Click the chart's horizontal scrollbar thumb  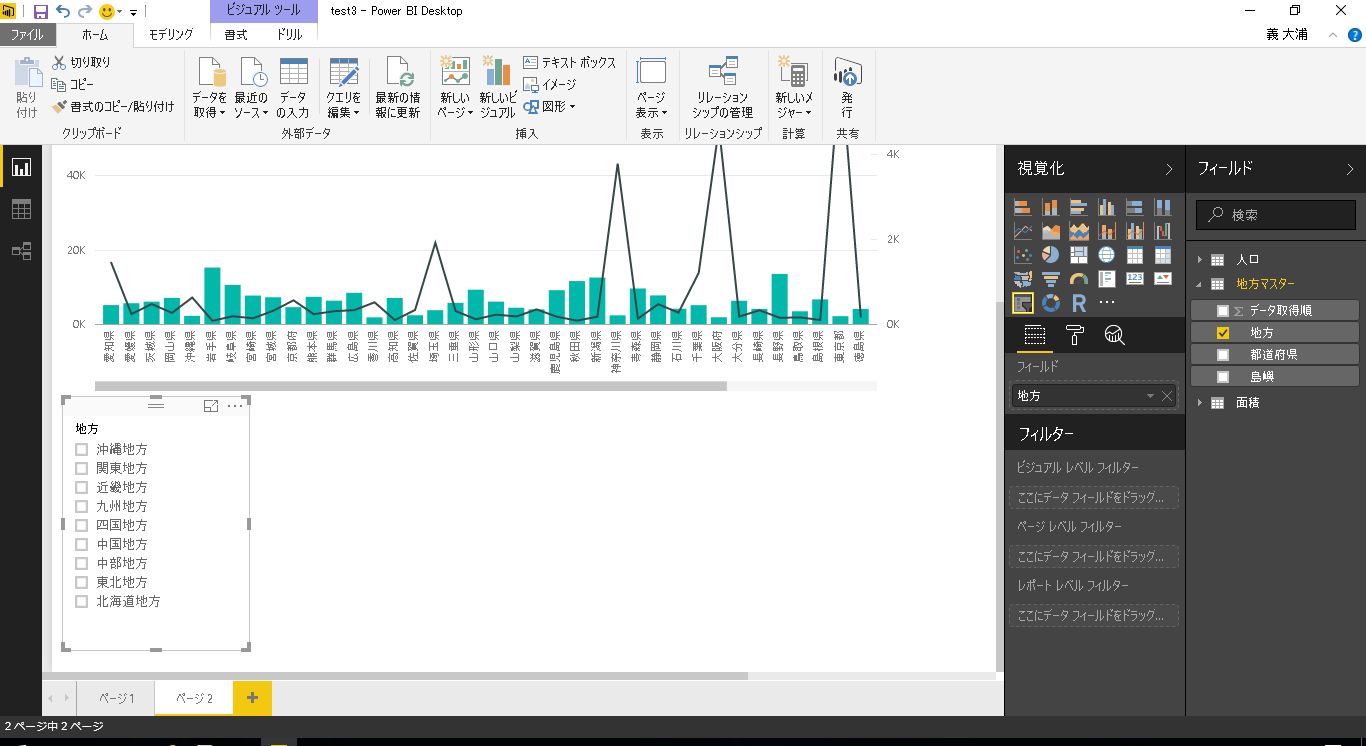pyautogui.click(x=410, y=386)
